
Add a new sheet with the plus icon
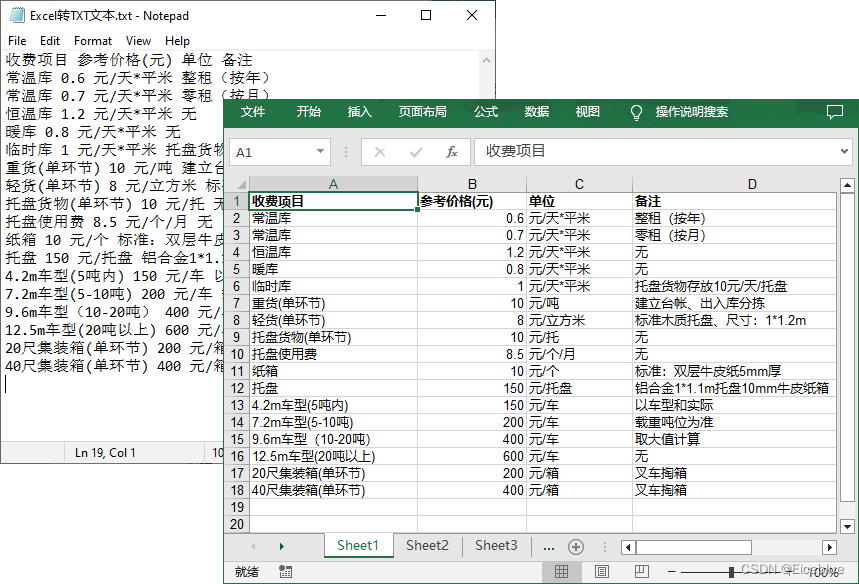[x=576, y=546]
